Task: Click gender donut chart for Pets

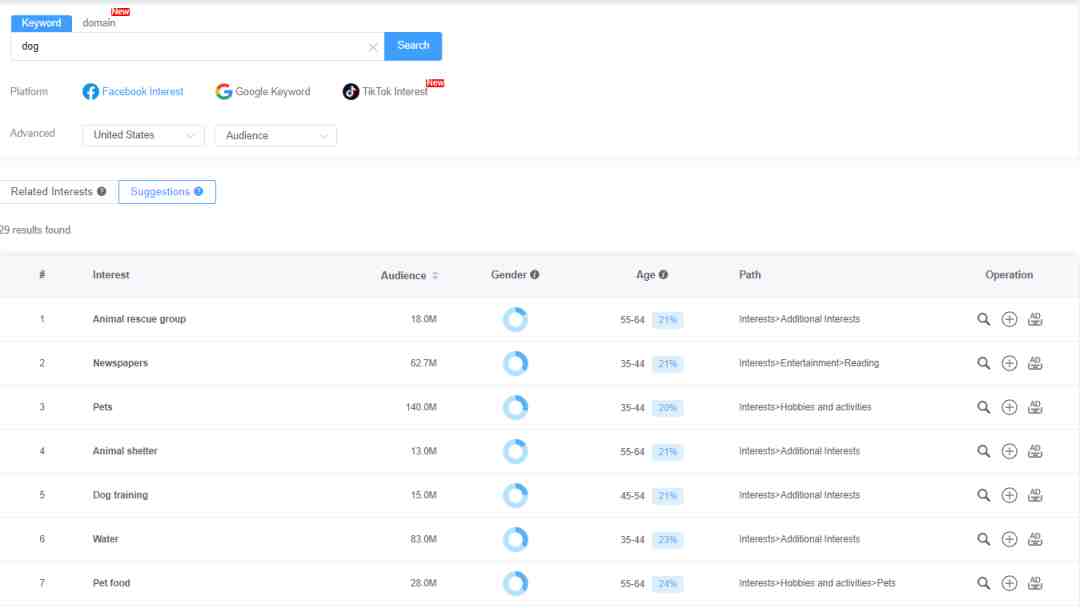Action: click(515, 408)
